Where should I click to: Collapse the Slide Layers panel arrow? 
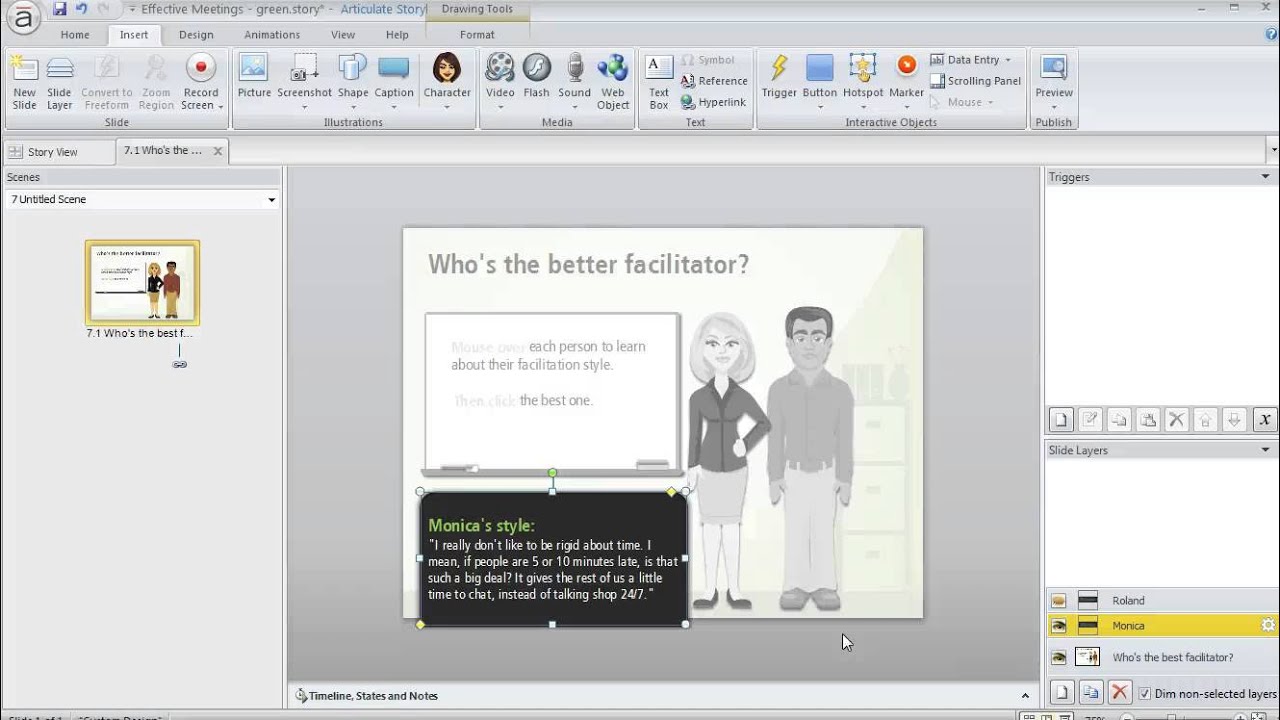(x=1266, y=450)
